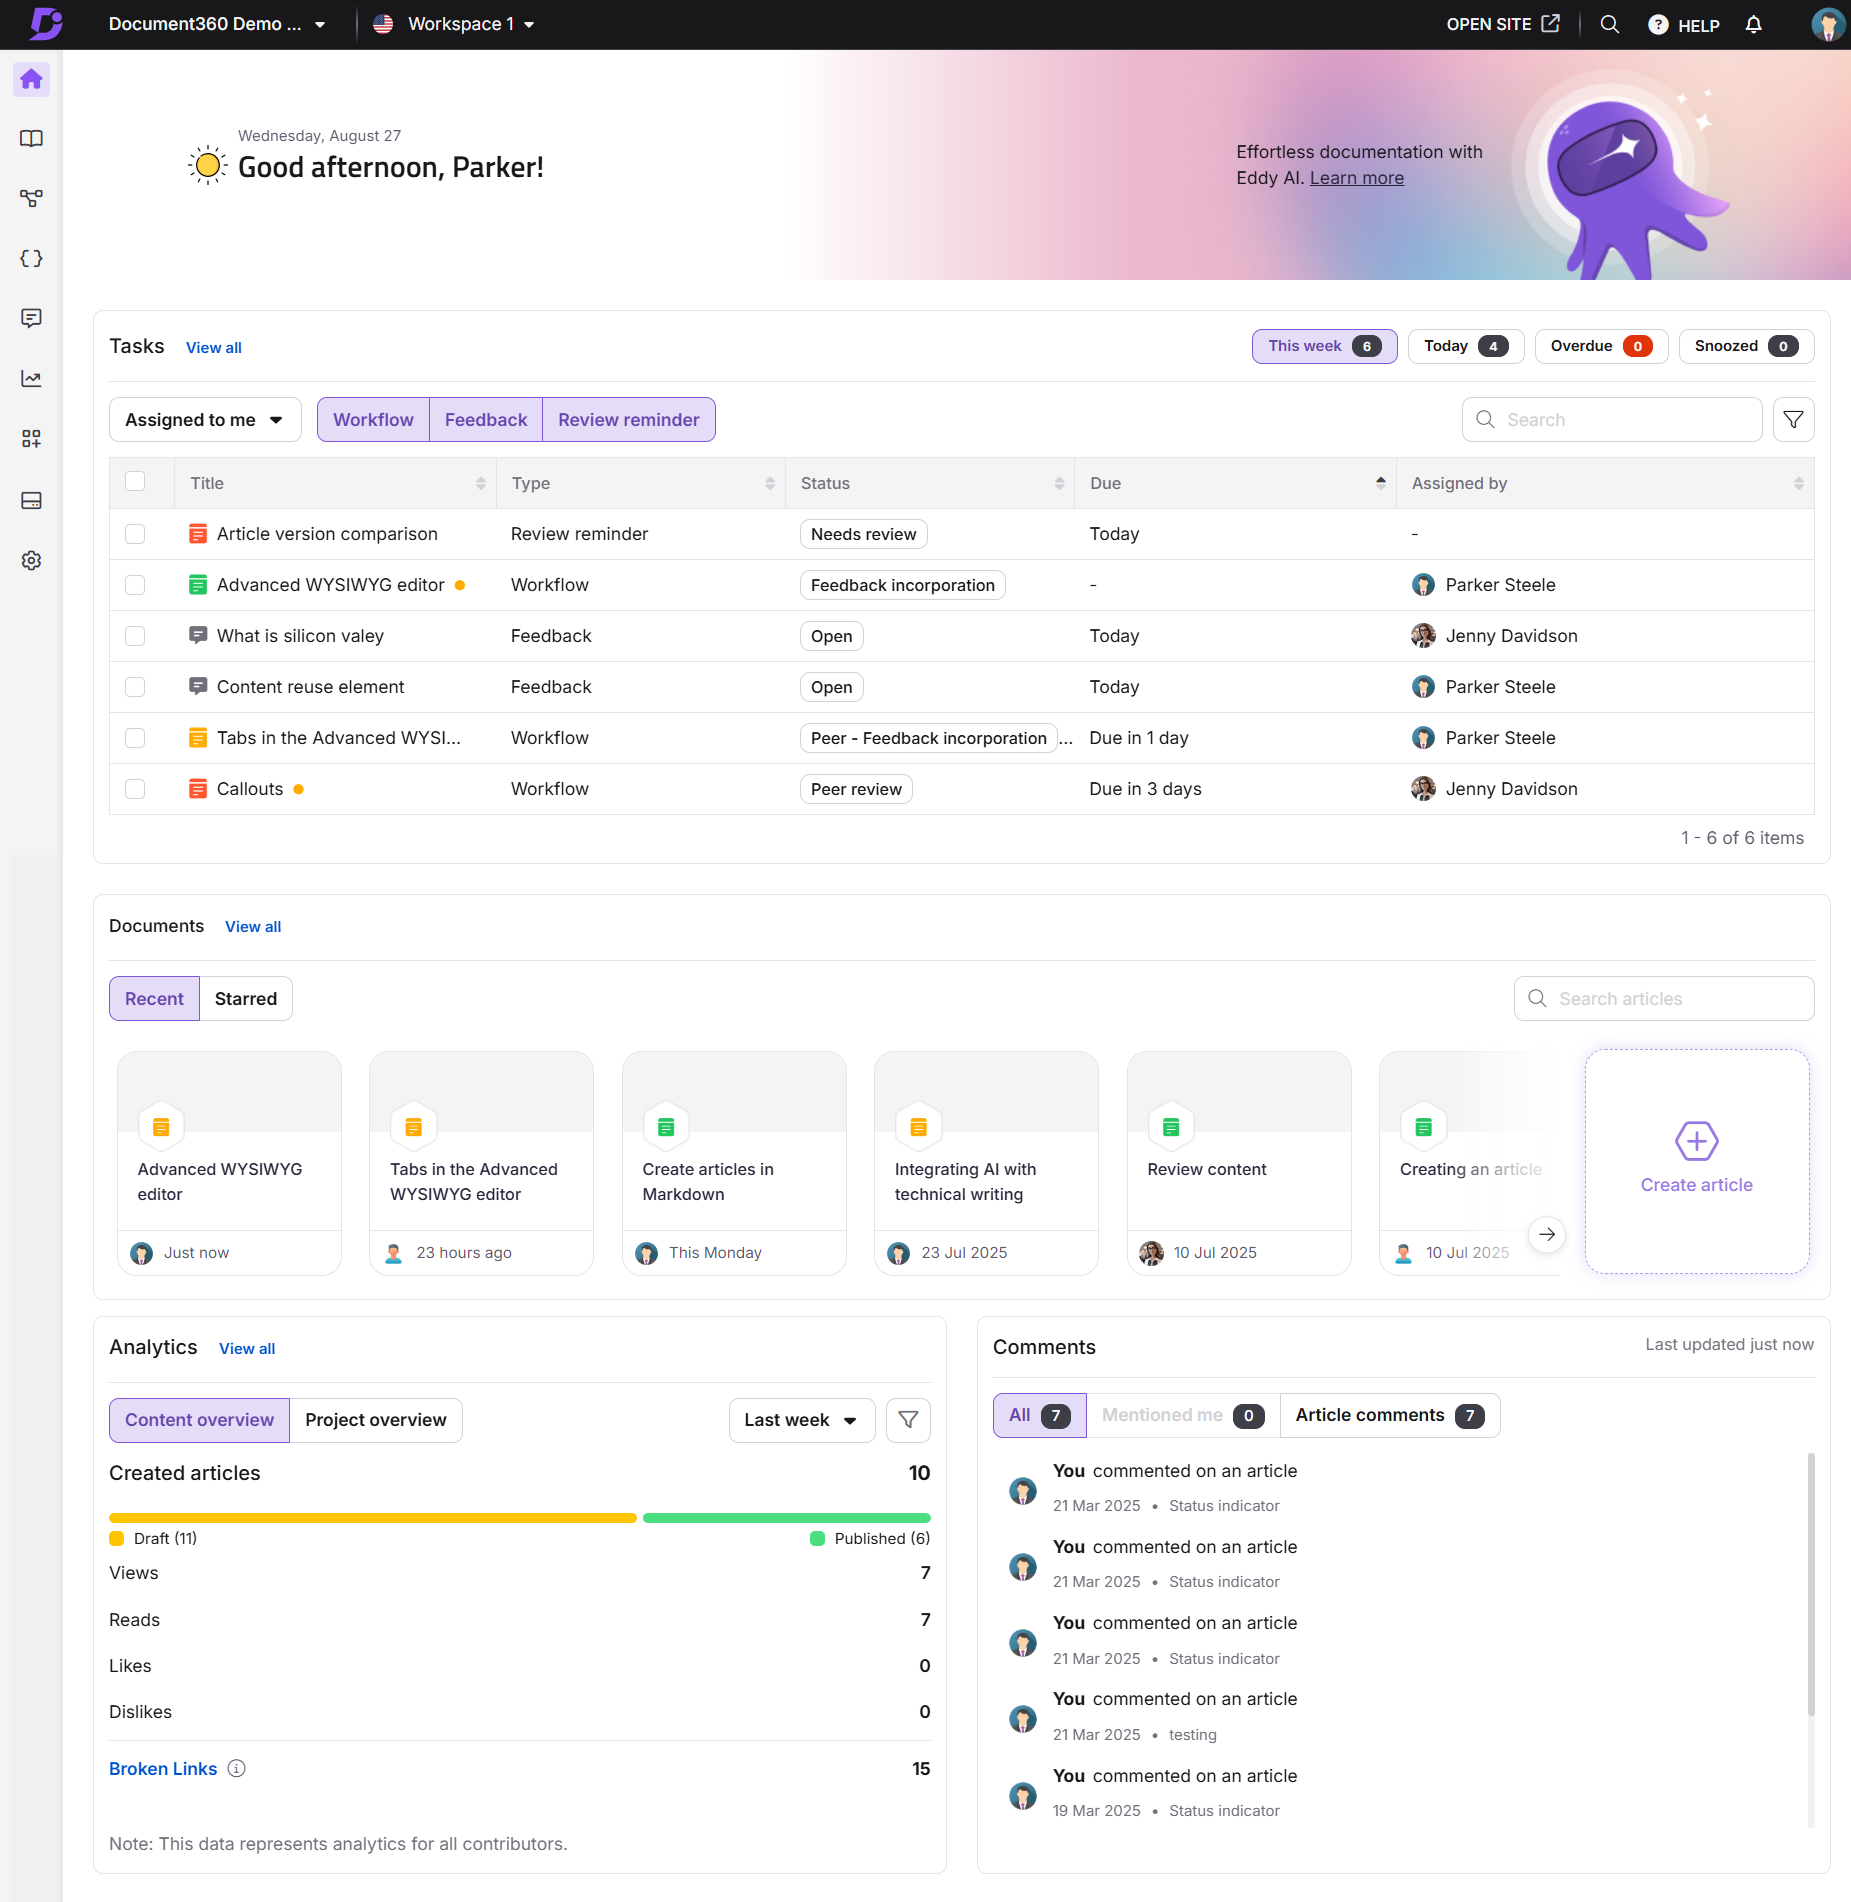Click the search magnifier in top bar
Image resolution: width=1851 pixels, height=1902 pixels.
click(1609, 24)
